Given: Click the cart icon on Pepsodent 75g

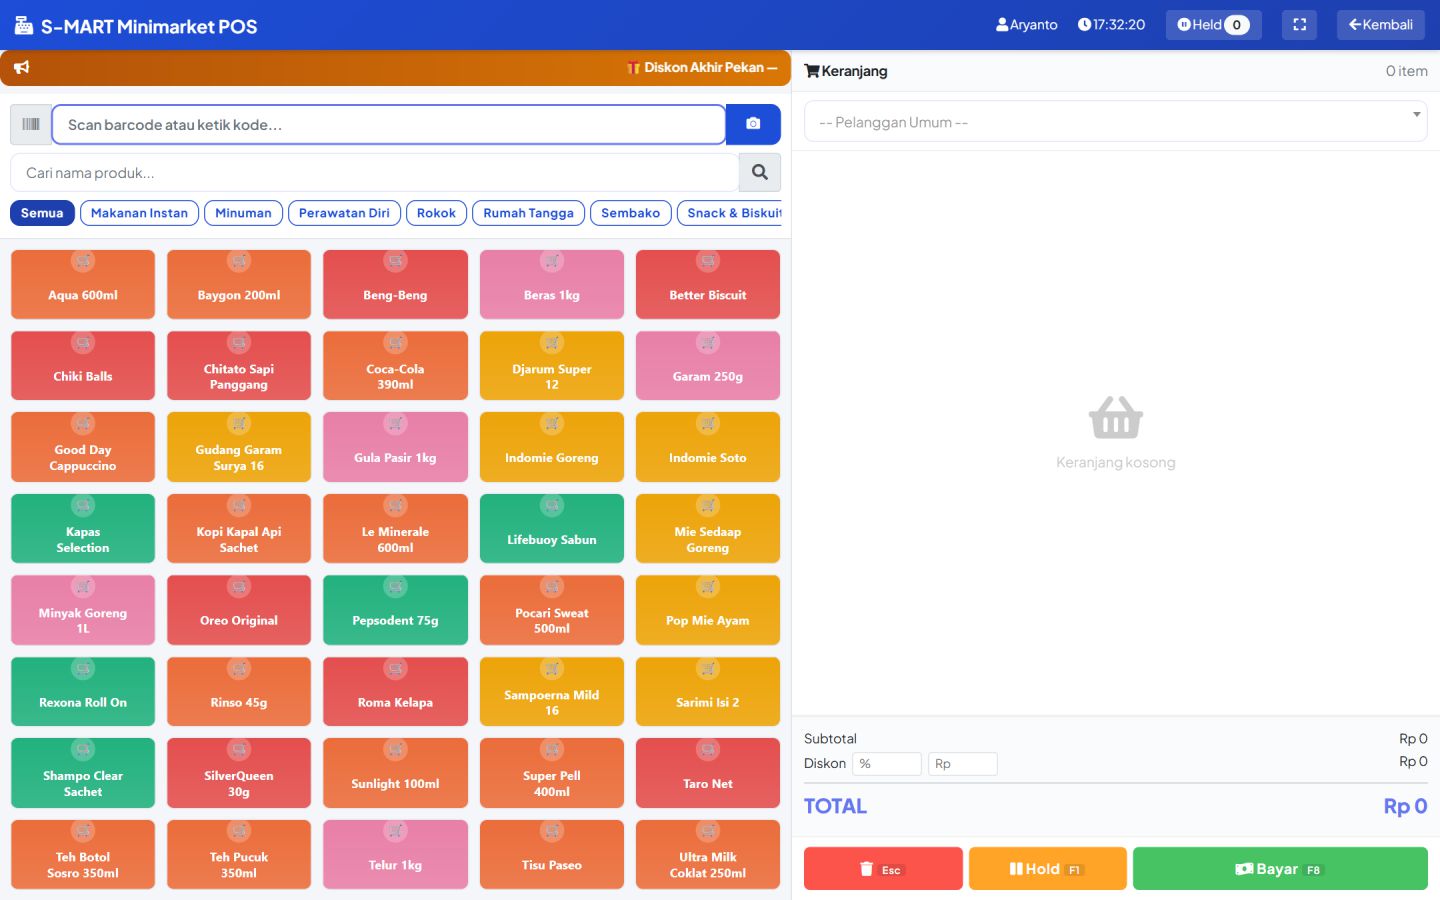Looking at the screenshot, I should pyautogui.click(x=395, y=587).
